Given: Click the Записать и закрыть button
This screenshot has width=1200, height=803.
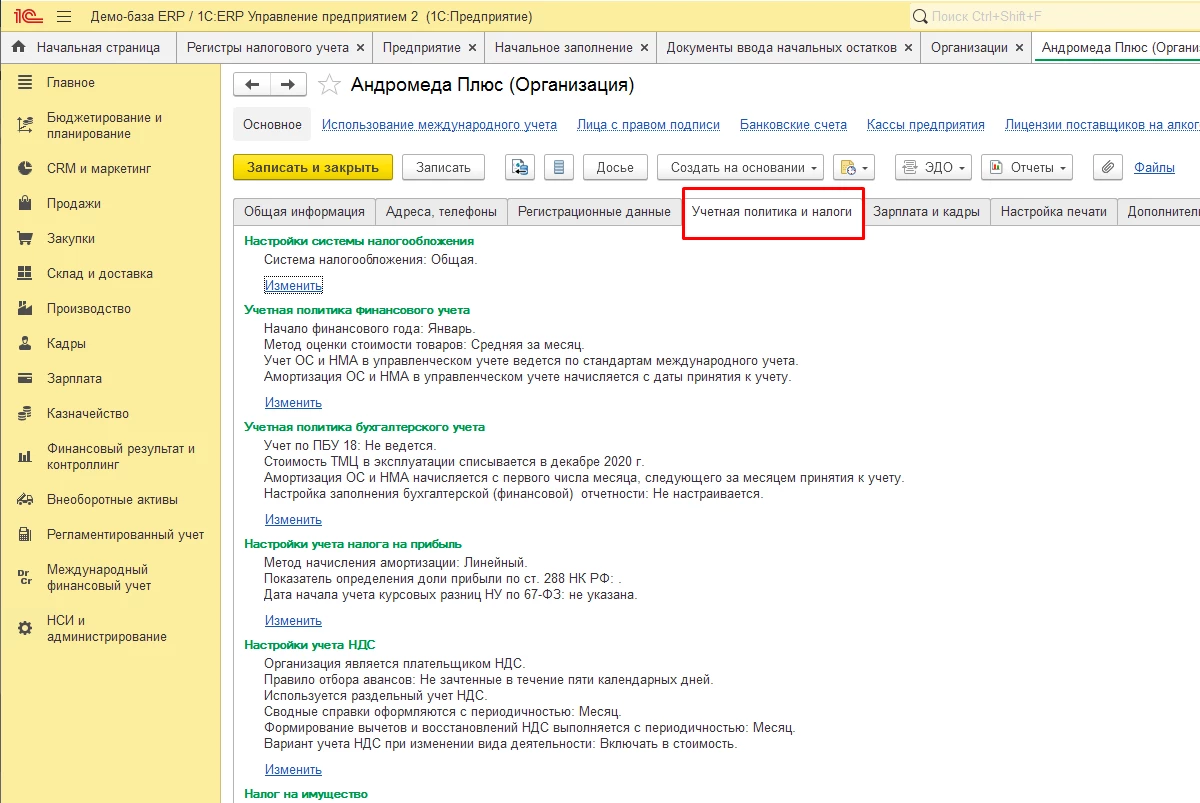Looking at the screenshot, I should [313, 167].
